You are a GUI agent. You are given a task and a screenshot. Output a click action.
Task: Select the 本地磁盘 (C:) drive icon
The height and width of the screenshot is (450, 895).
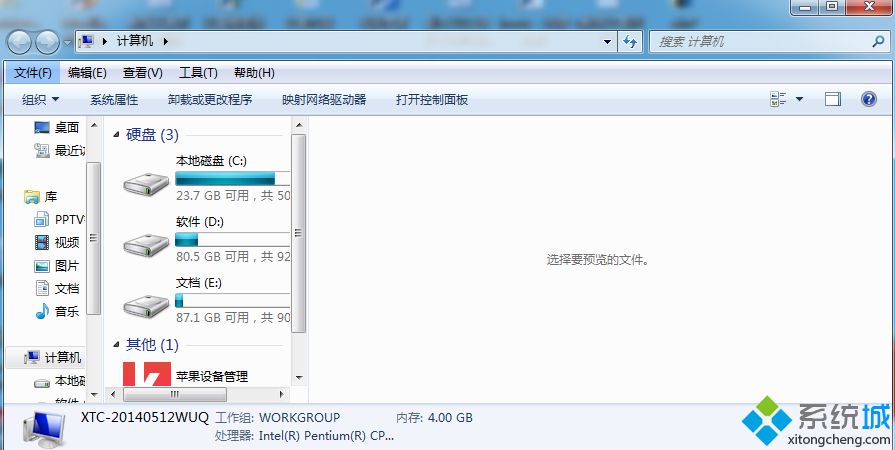(x=147, y=184)
